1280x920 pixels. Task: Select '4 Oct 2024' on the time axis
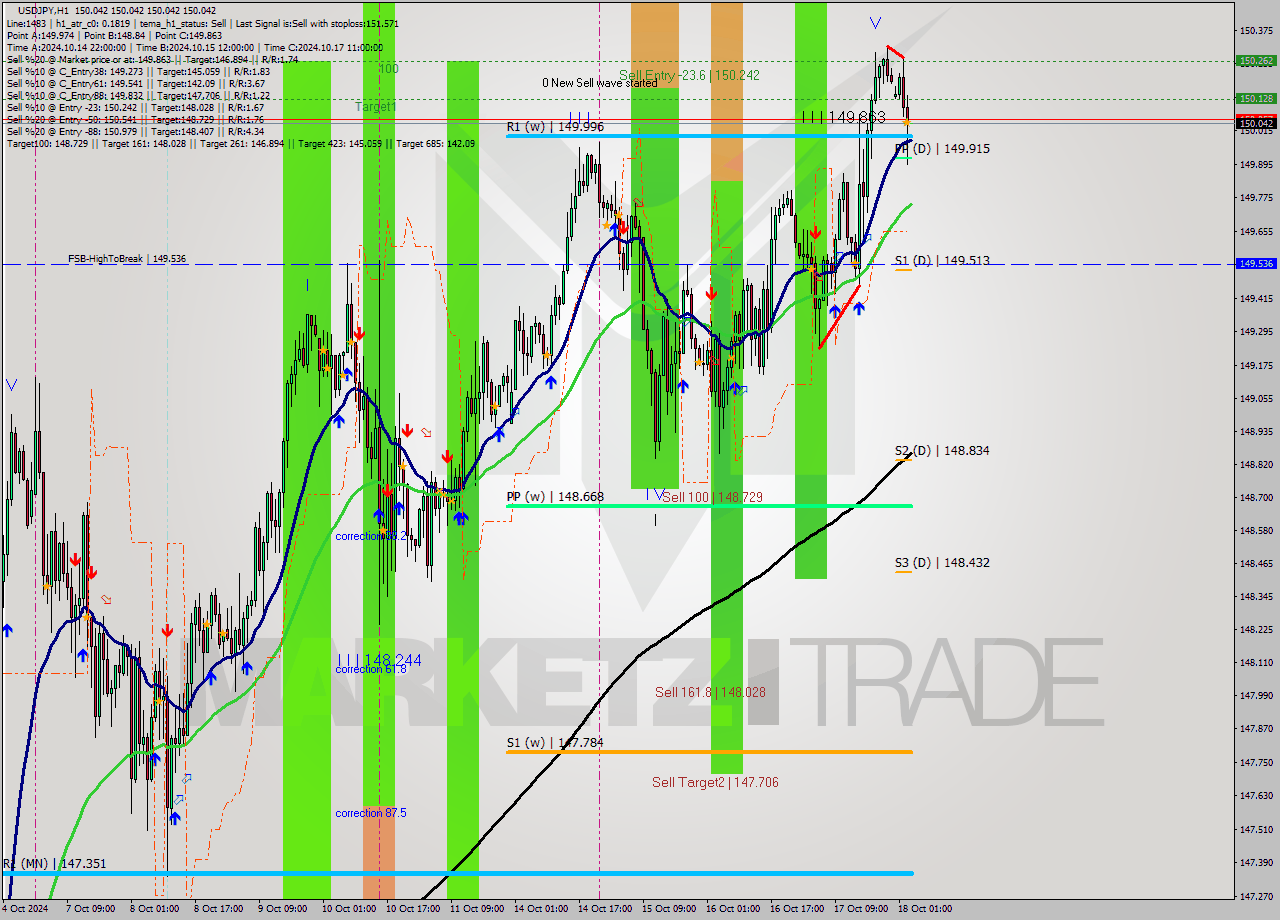(x=25, y=909)
